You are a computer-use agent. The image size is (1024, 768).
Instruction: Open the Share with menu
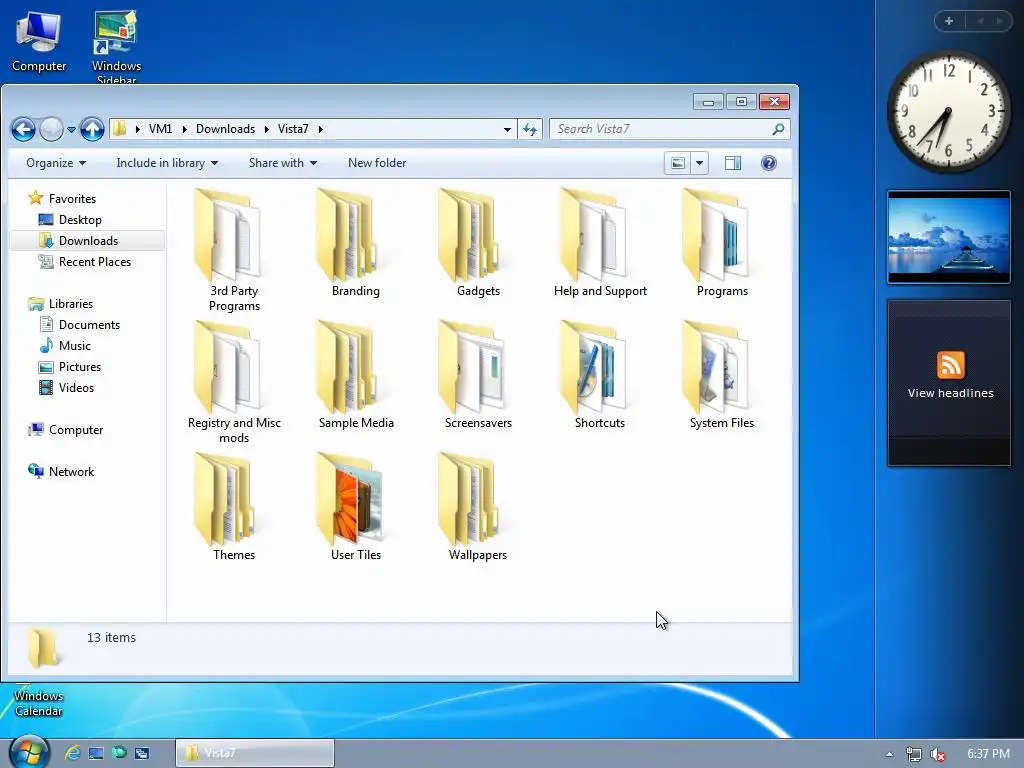[283, 163]
